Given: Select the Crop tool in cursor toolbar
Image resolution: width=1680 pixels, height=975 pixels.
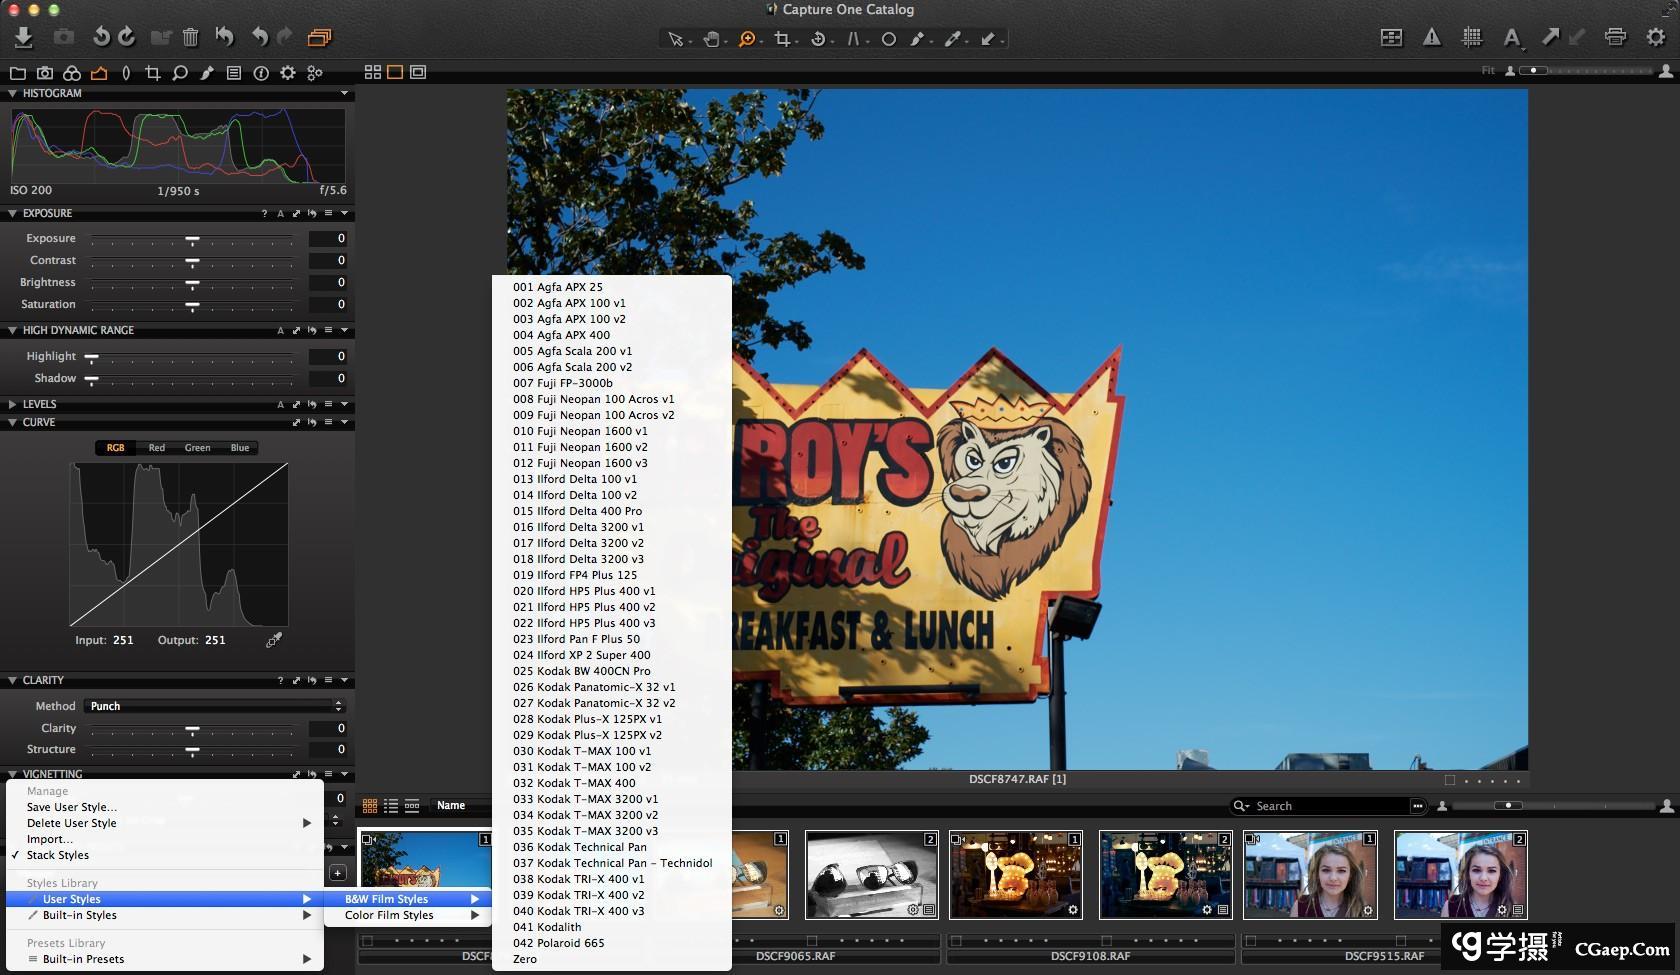Looking at the screenshot, I should pos(782,39).
